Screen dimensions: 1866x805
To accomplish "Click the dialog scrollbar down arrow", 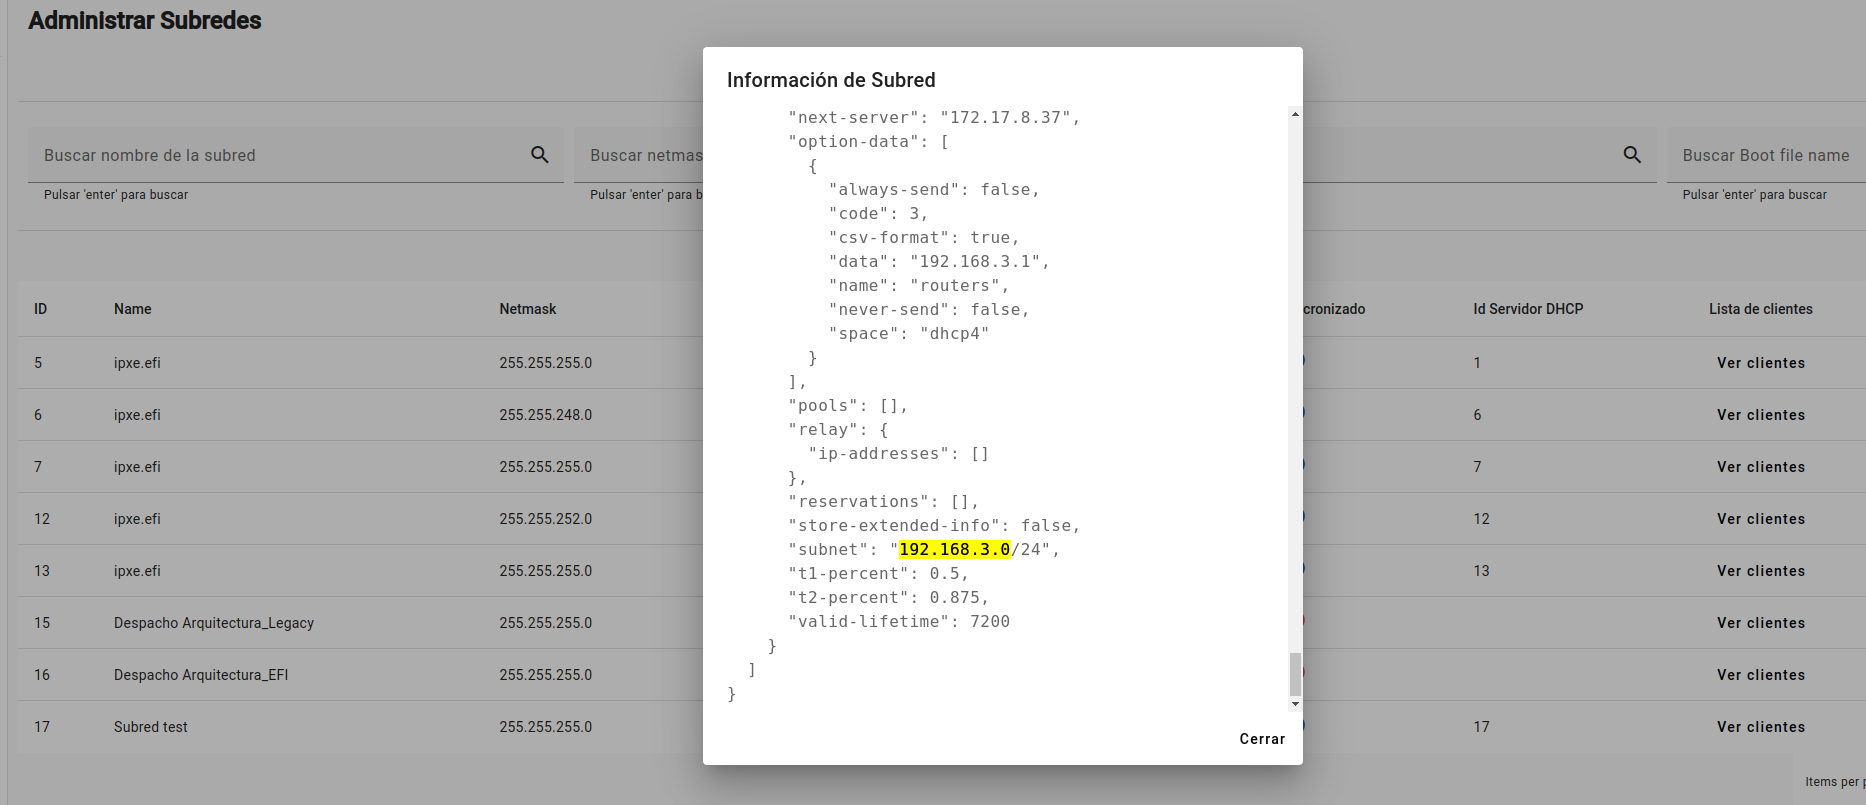I will pos(1295,704).
